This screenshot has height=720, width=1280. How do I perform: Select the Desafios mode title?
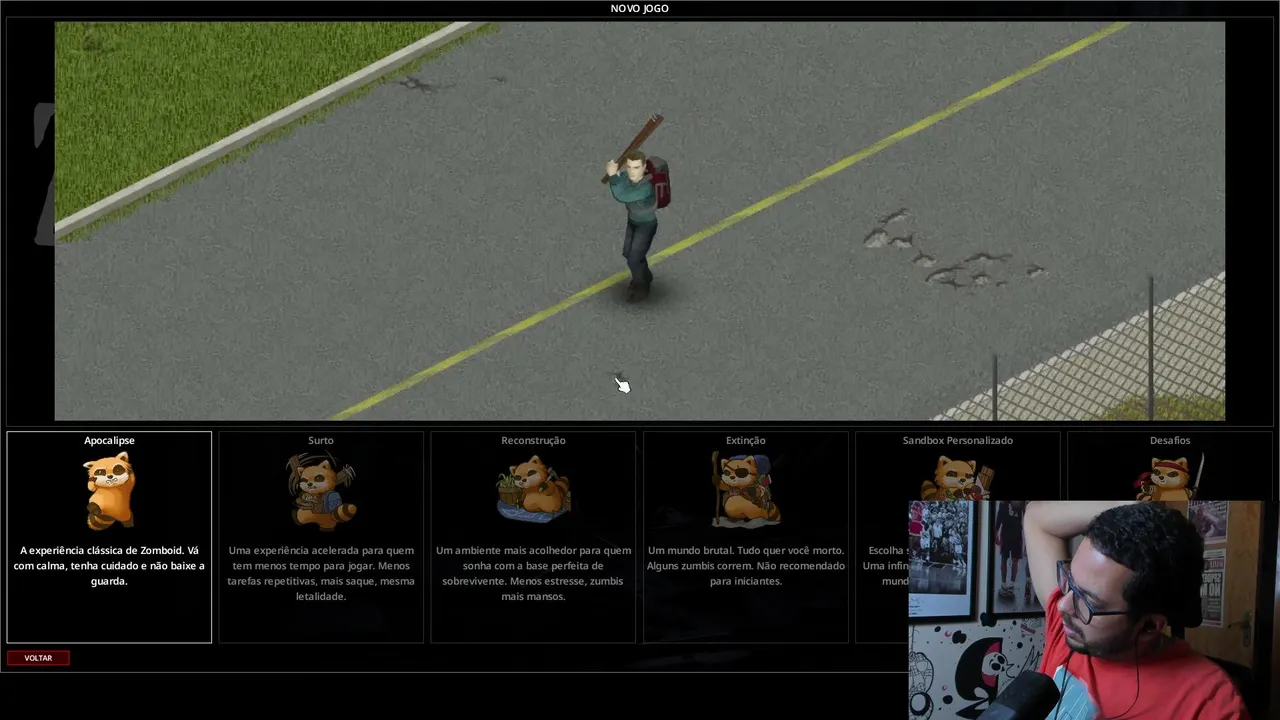pyautogui.click(x=1169, y=440)
